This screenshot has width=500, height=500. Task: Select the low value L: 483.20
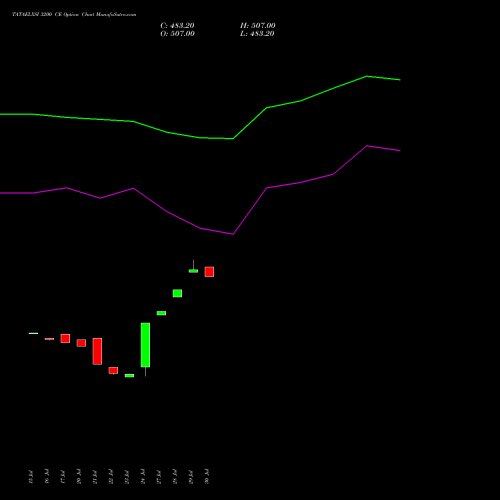257,34
